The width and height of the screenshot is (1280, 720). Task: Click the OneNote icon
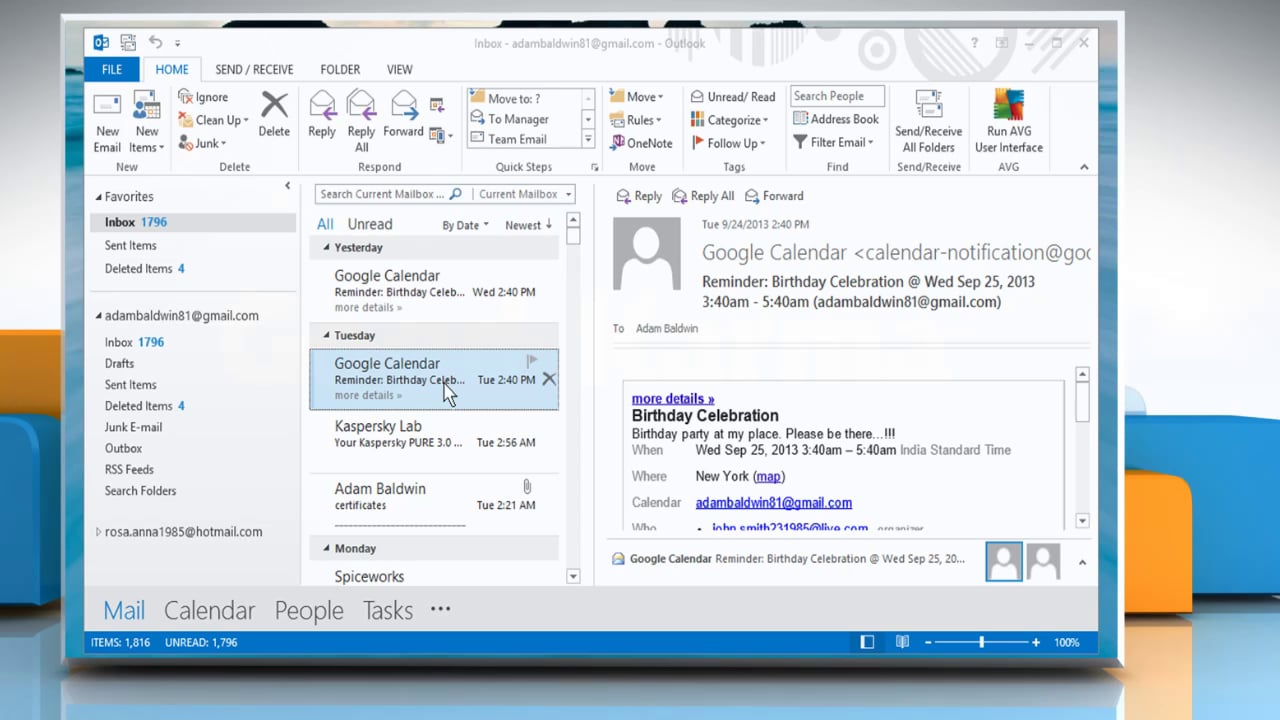618,143
